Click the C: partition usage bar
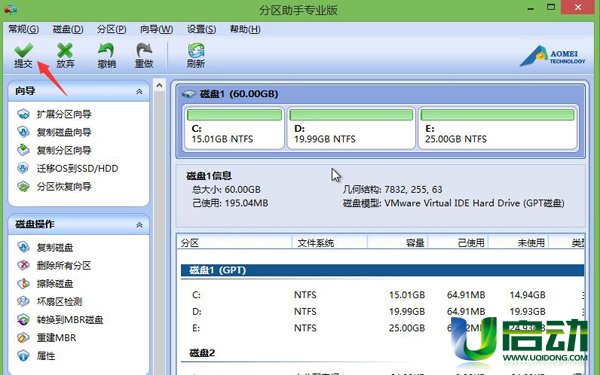This screenshot has height=375, width=600. 234,114
